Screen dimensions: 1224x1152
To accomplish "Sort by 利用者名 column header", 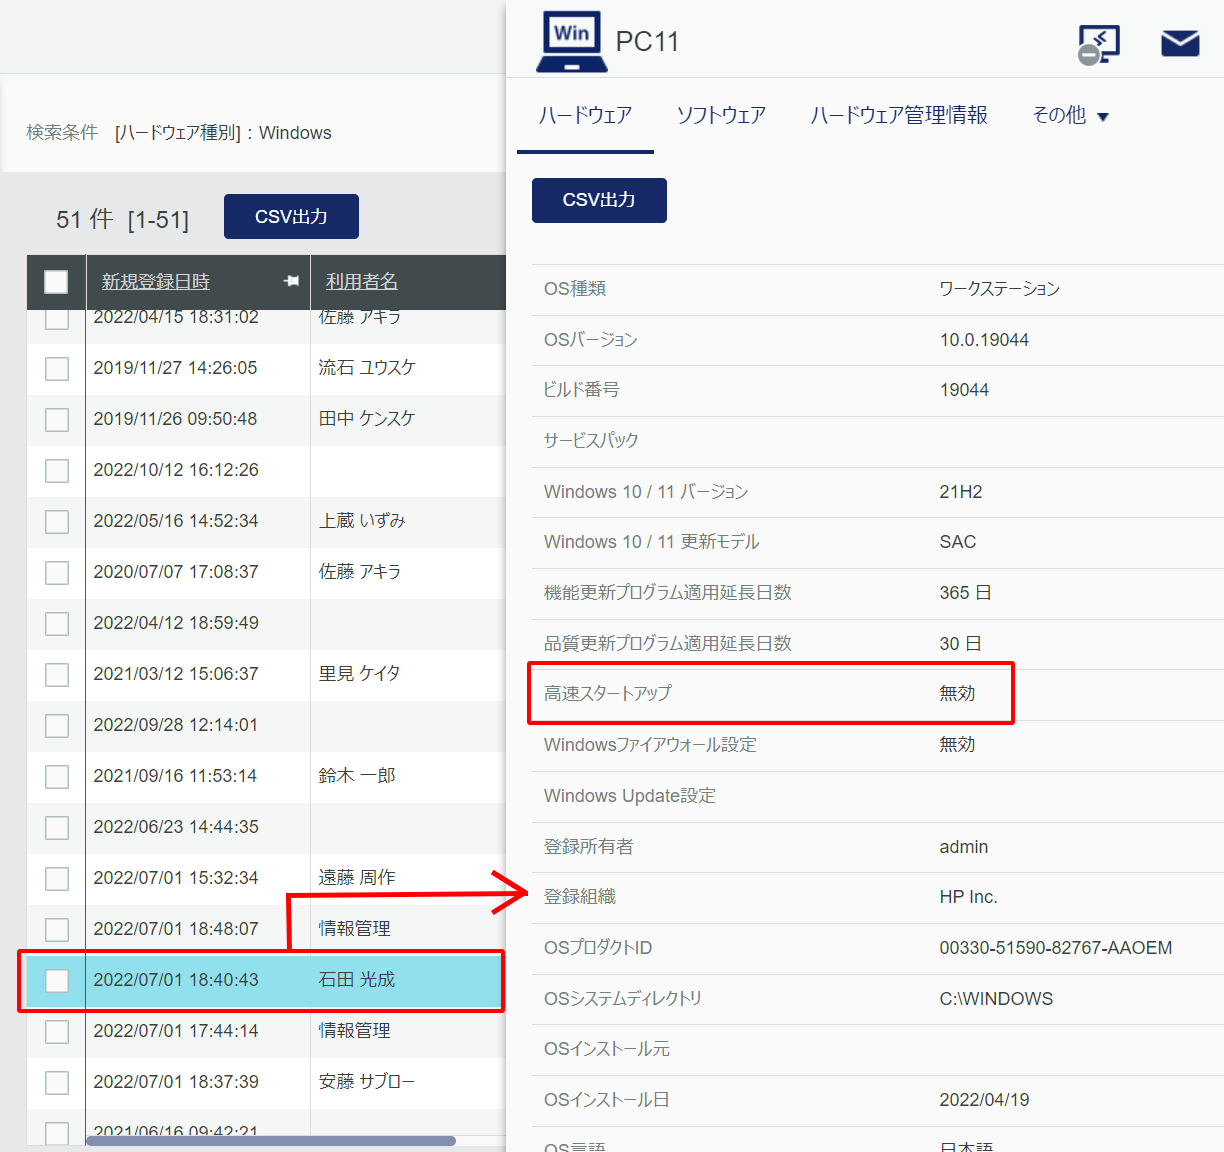I will [362, 282].
